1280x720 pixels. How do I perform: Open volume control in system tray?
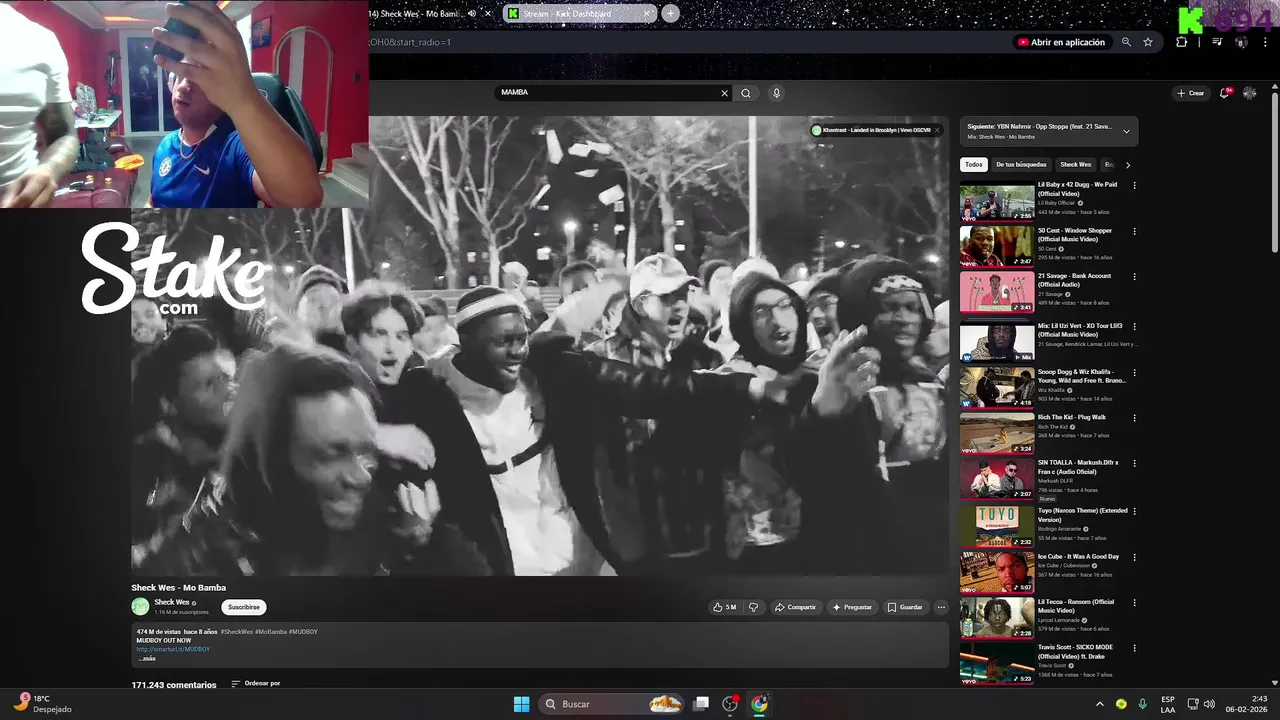tap(1209, 704)
